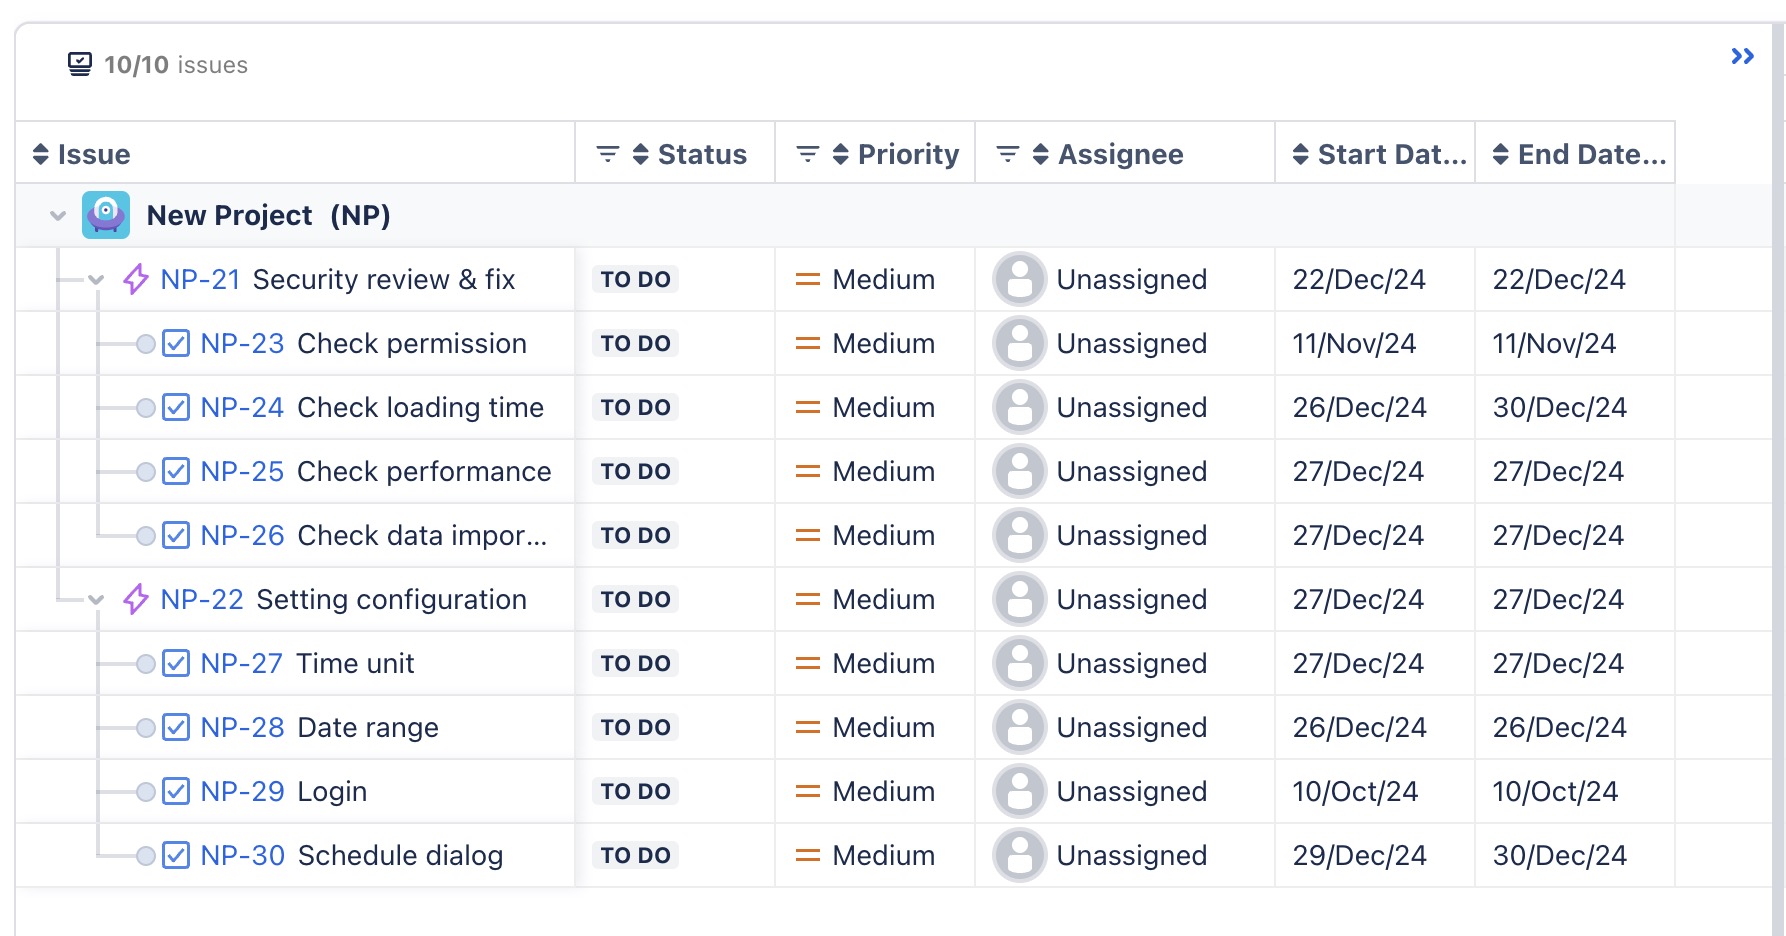This screenshot has height=936, width=1786.
Task: Click the New Project avatar icon
Action: click(x=106, y=215)
